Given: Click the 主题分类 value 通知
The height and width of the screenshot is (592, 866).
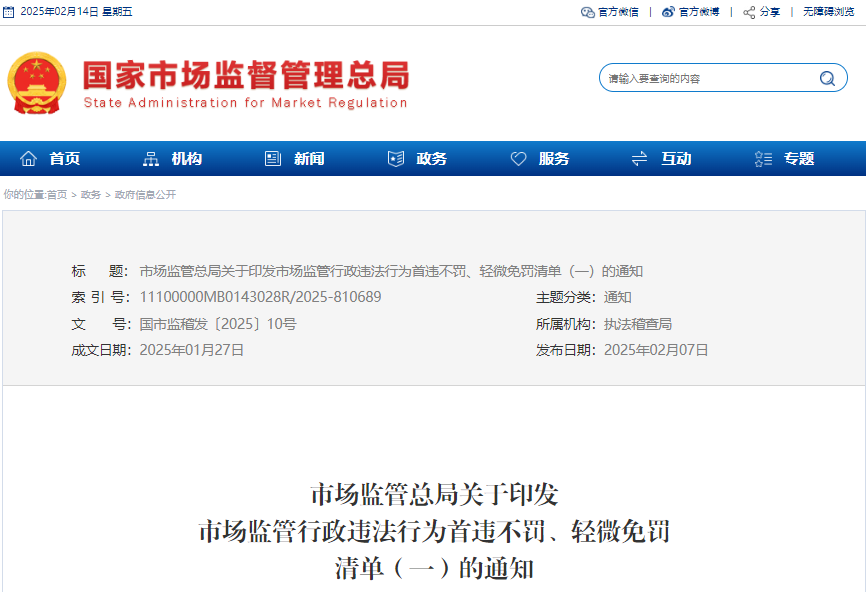Looking at the screenshot, I should pyautogui.click(x=617, y=297).
